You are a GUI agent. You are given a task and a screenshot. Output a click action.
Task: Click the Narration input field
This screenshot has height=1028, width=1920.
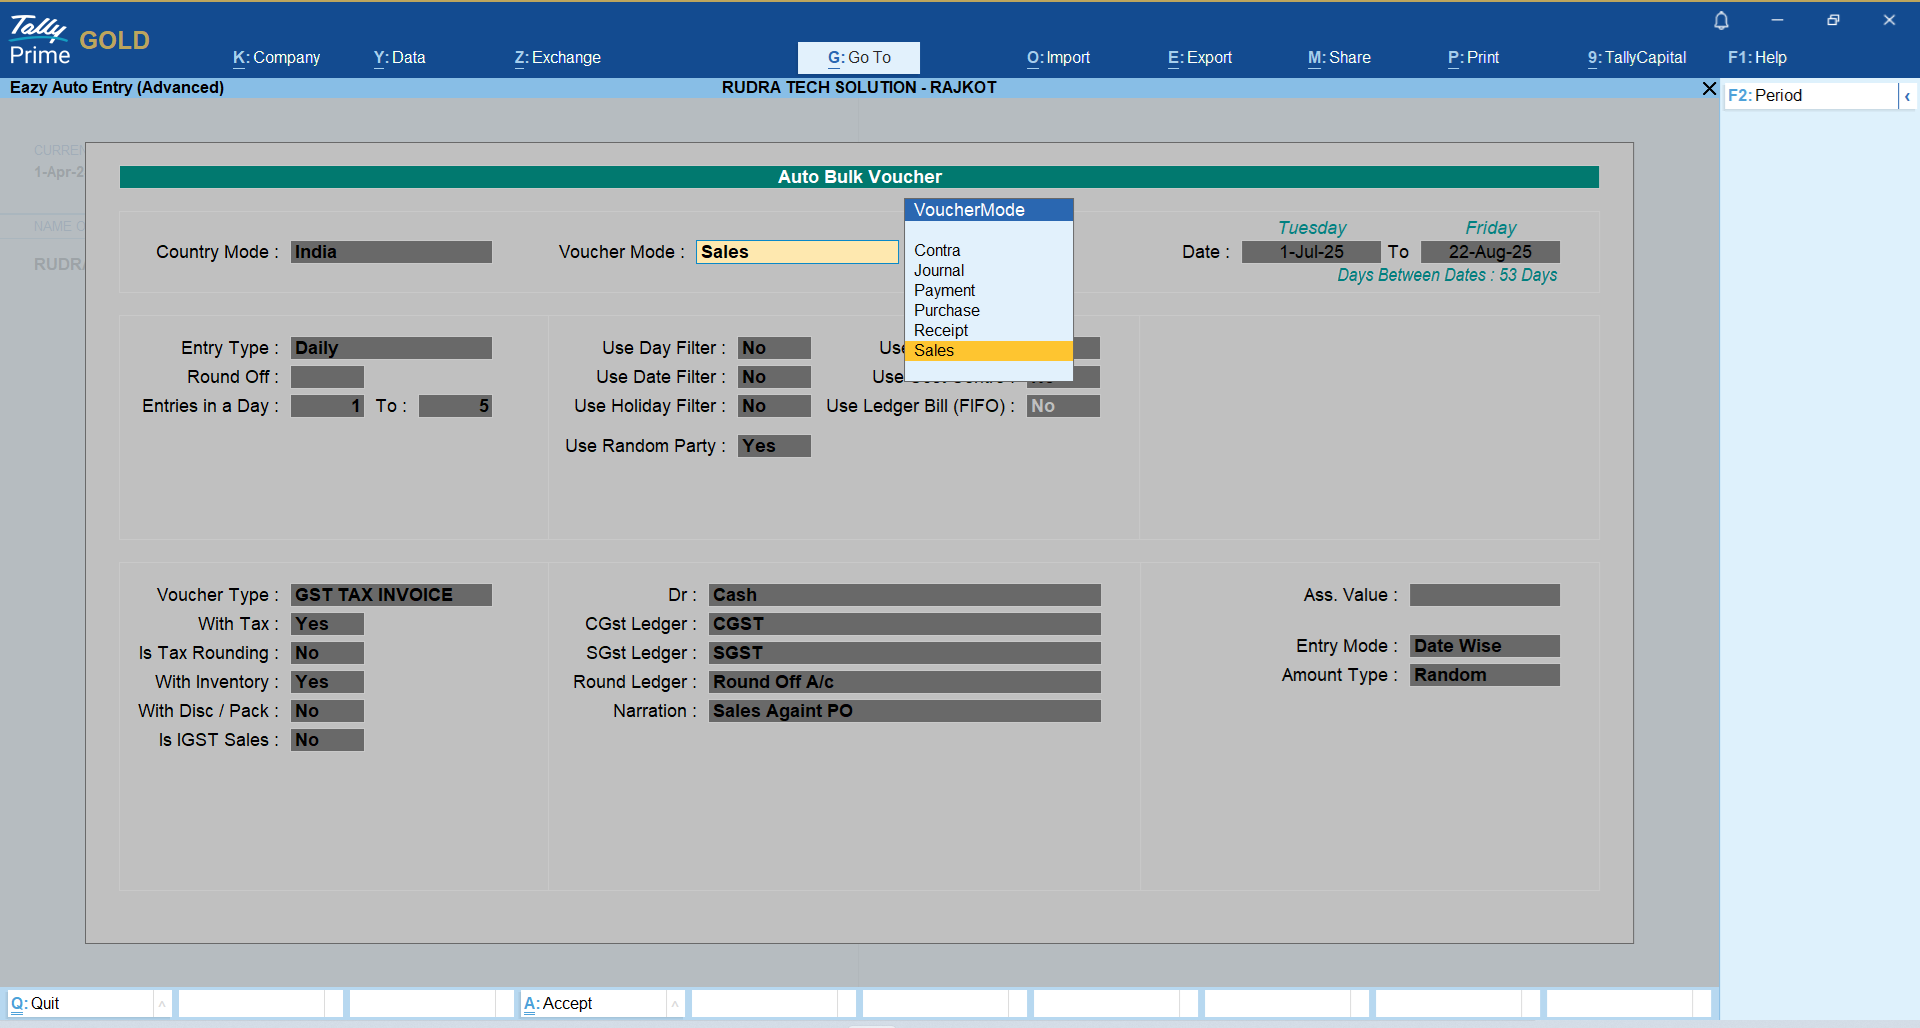[x=904, y=711]
